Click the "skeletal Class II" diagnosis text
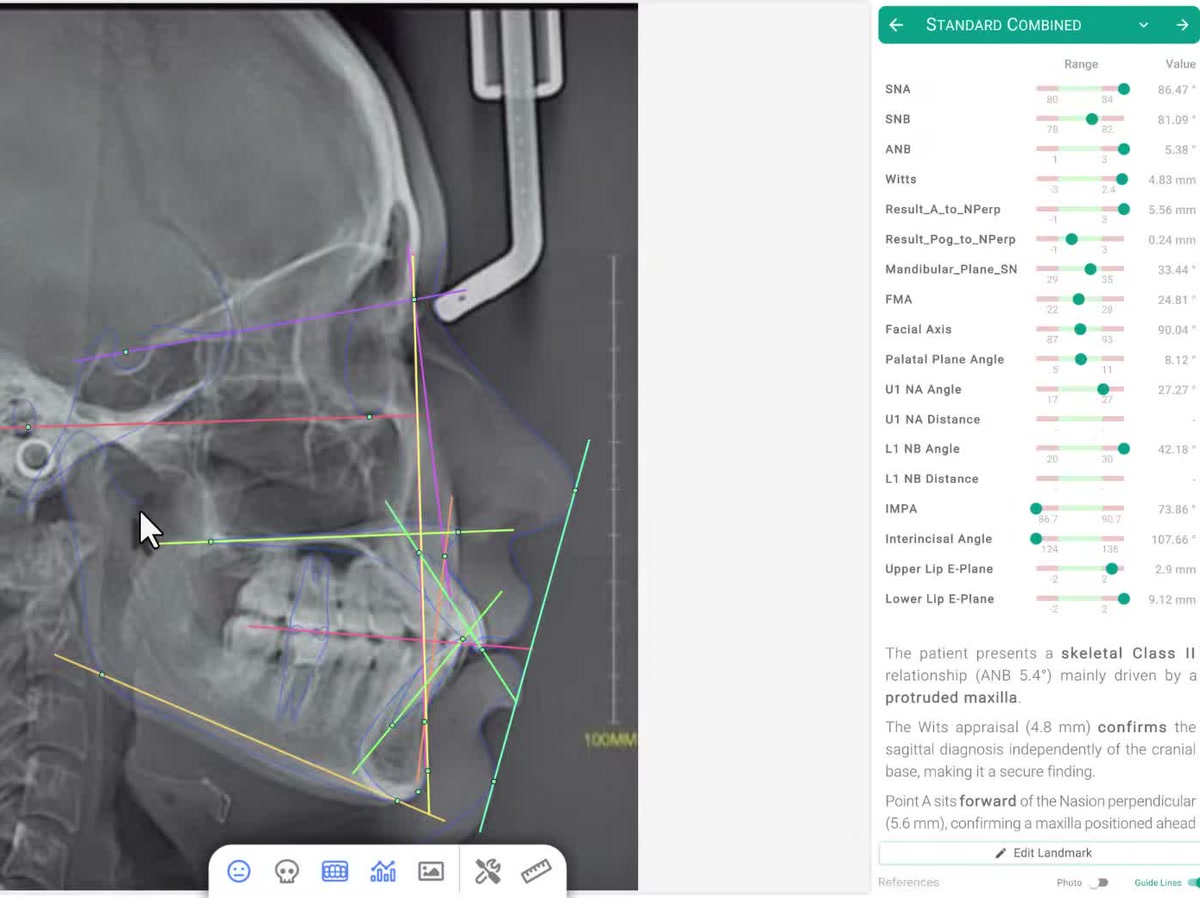The height and width of the screenshot is (898, 1200). (x=1128, y=653)
